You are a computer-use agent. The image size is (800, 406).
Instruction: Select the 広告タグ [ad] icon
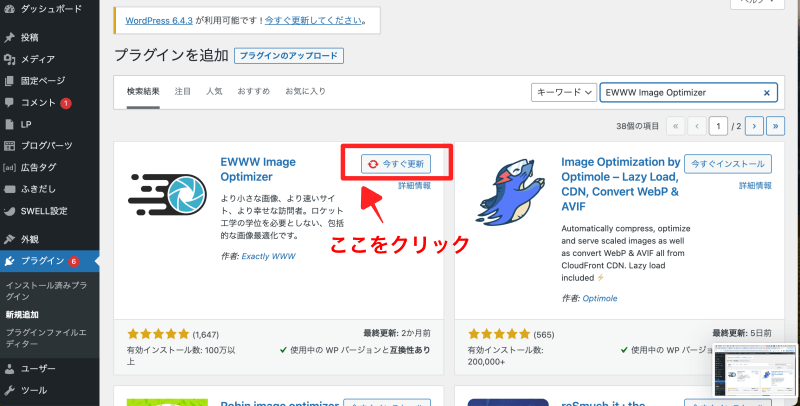tap(9, 167)
